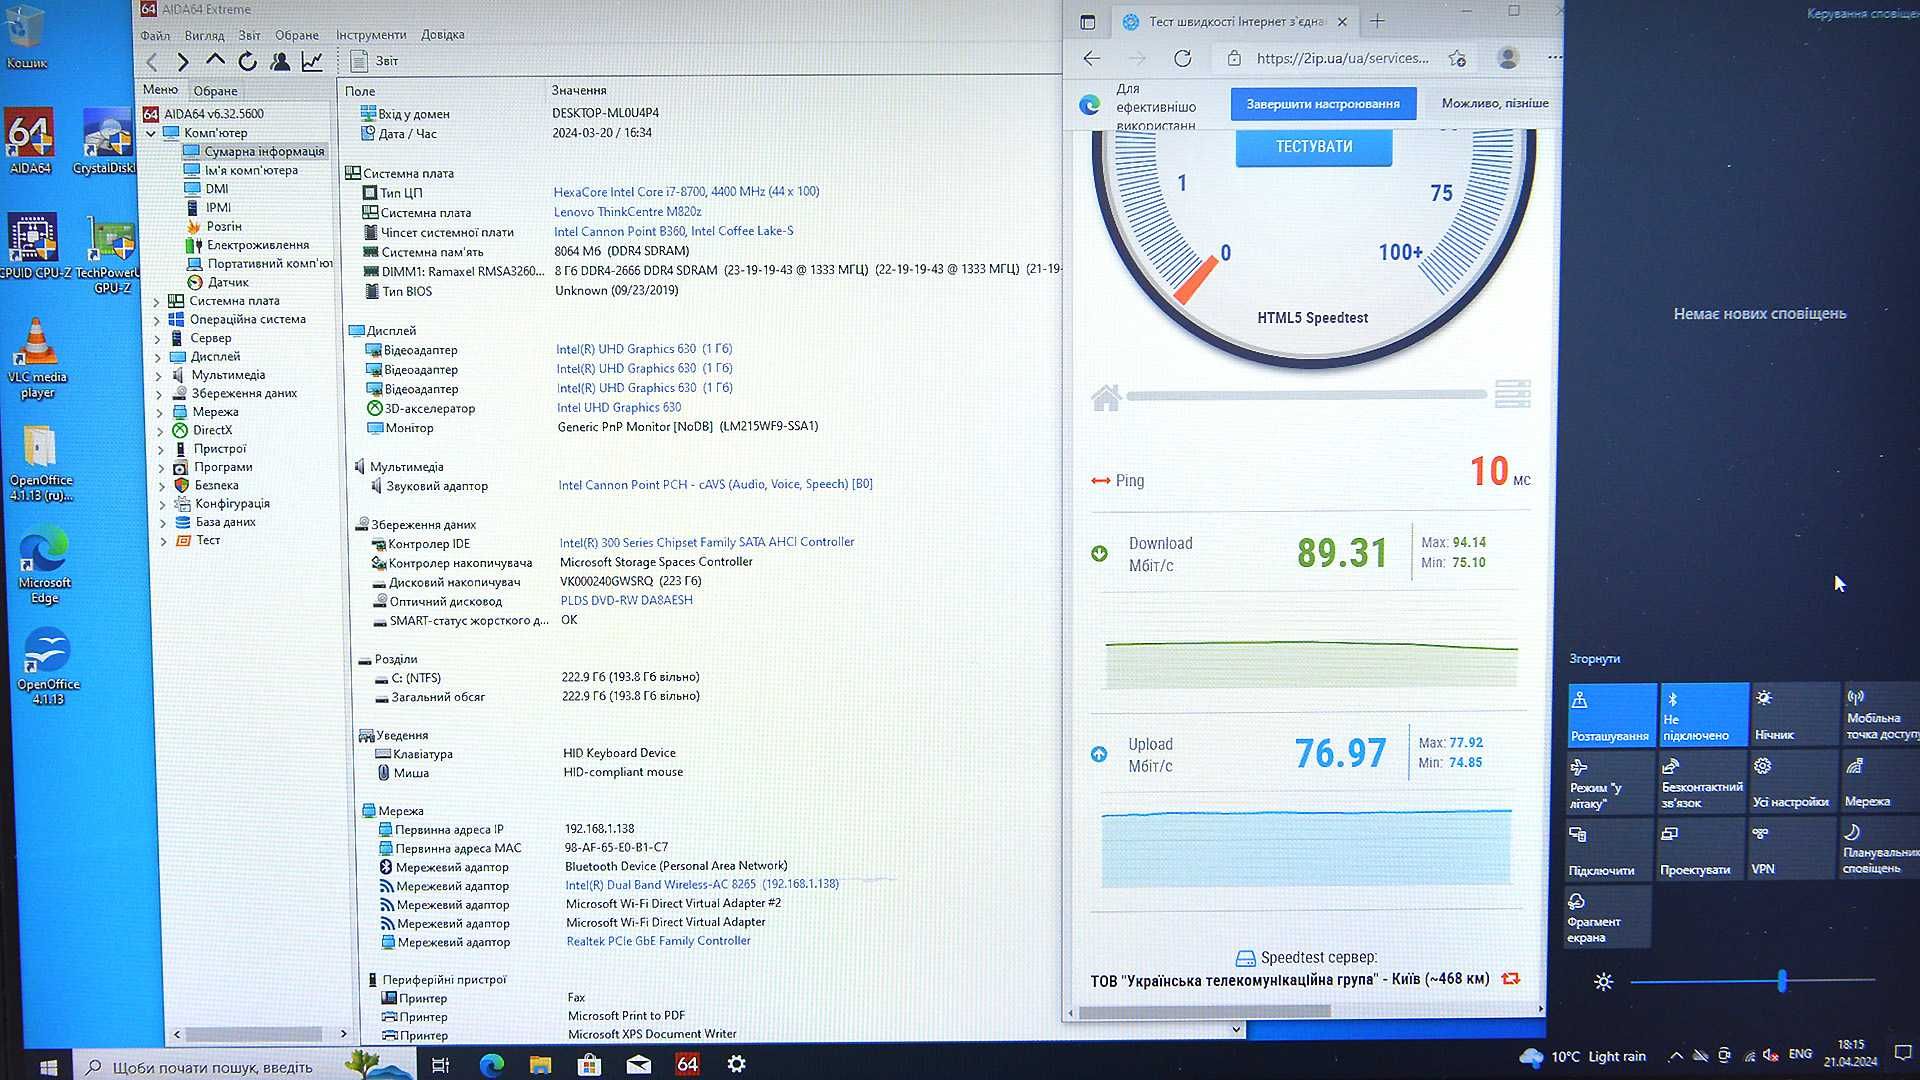Expand the Операційна система tree node
This screenshot has width=1920, height=1080.
point(157,320)
